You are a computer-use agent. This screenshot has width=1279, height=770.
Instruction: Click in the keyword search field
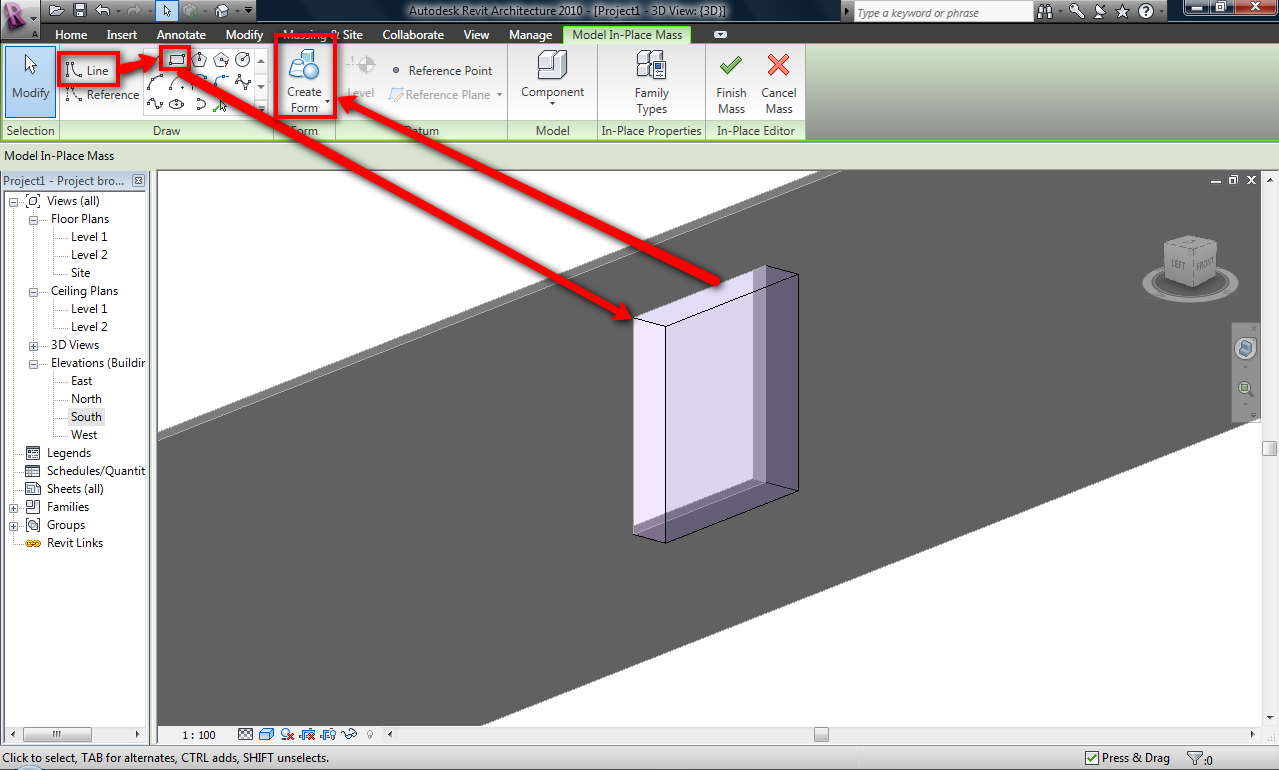942,12
